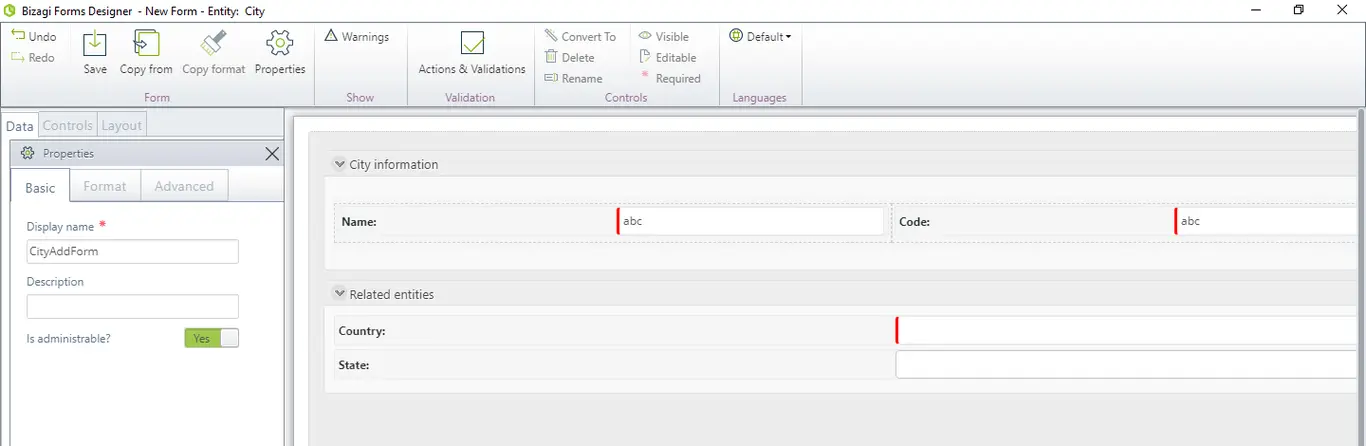Toggle the Is administrable switch
This screenshot has width=1366, height=446.
coord(212,338)
